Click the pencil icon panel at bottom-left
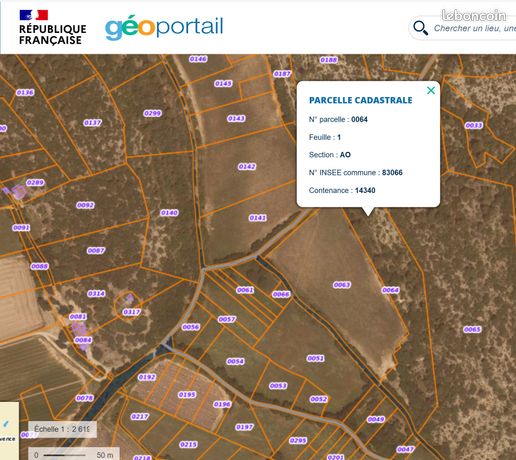The height and width of the screenshot is (460, 516). [x=9, y=431]
